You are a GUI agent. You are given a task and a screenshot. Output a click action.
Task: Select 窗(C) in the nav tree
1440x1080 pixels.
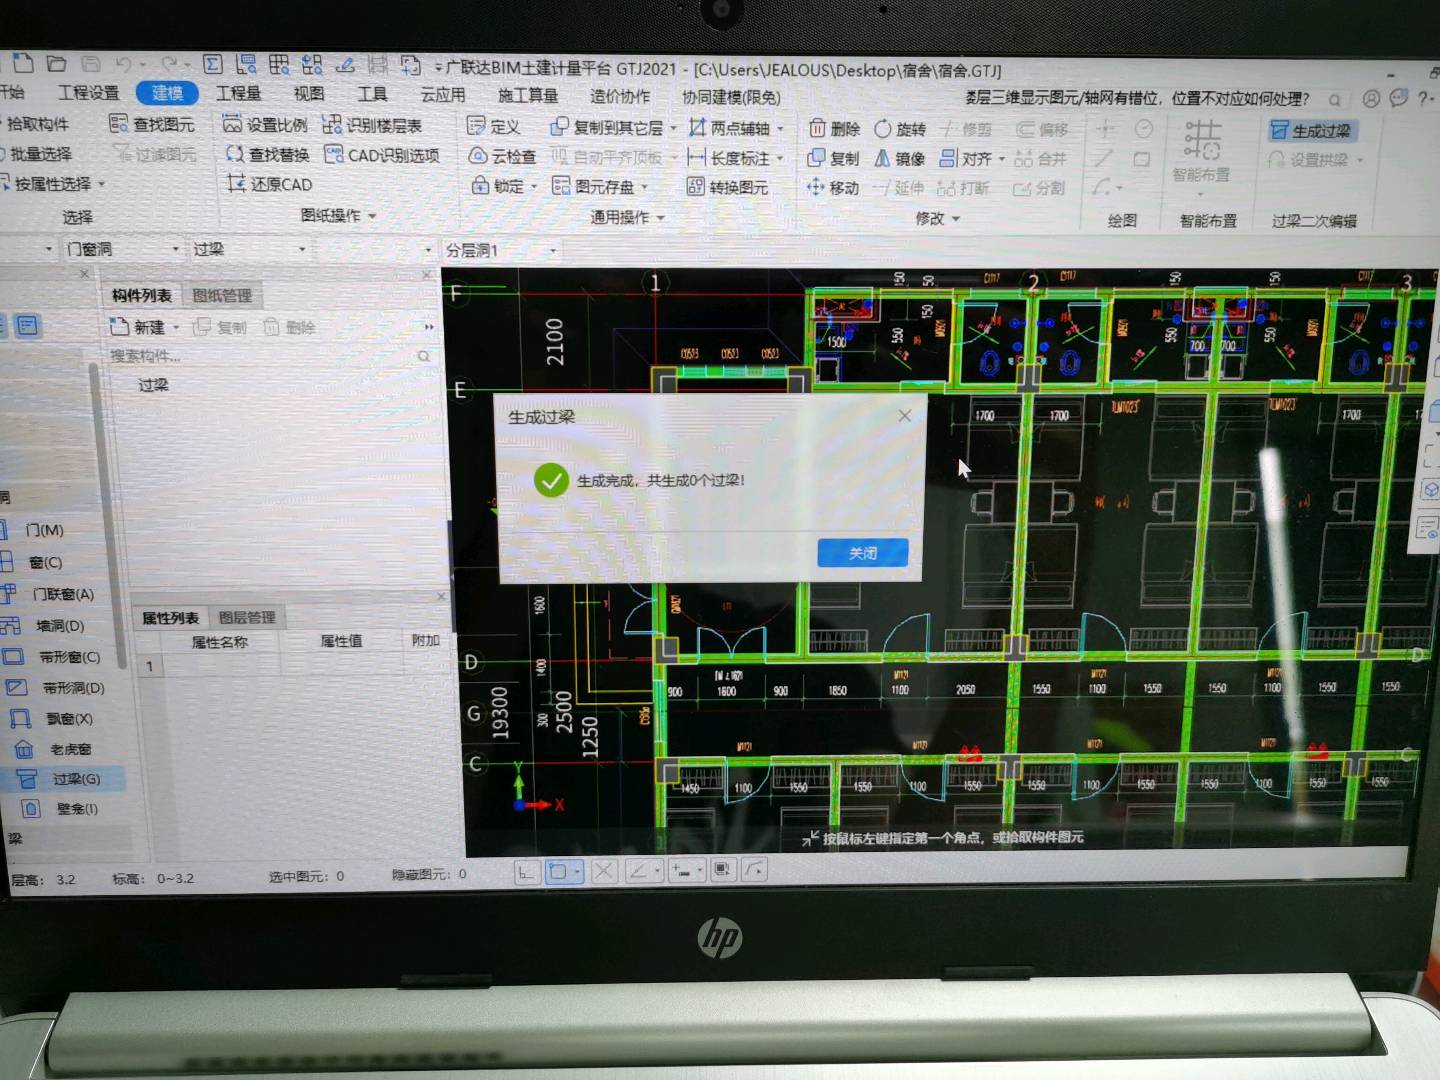[46, 562]
